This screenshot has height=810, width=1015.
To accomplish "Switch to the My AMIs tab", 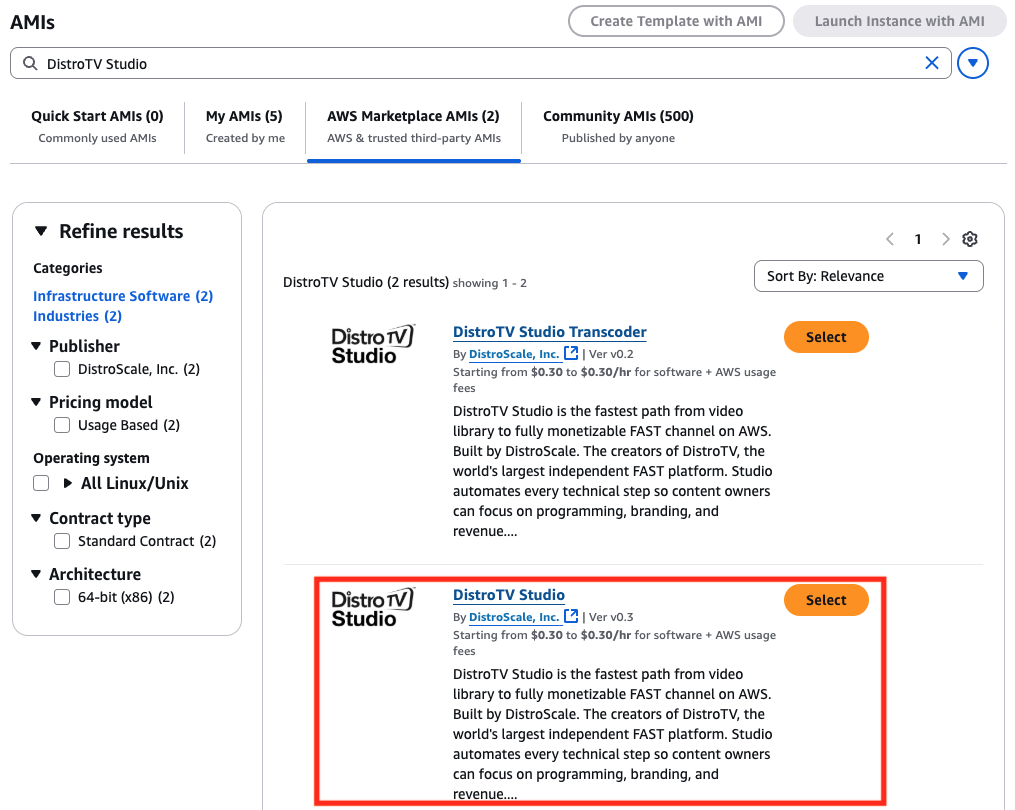I will 244,127.
